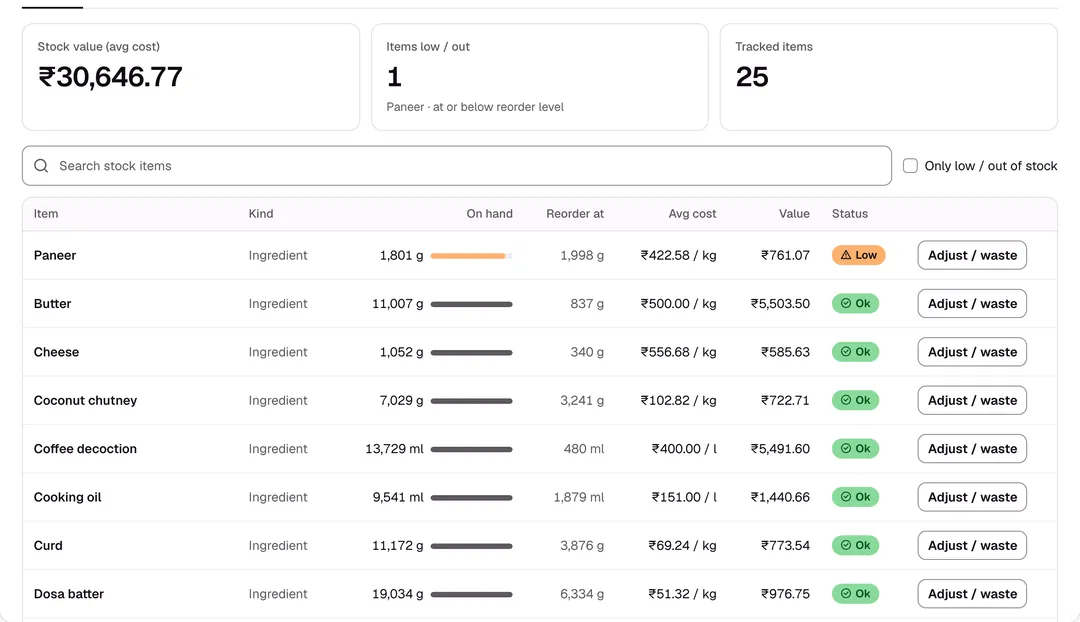Click the search magnifier icon

pyautogui.click(x=41, y=166)
